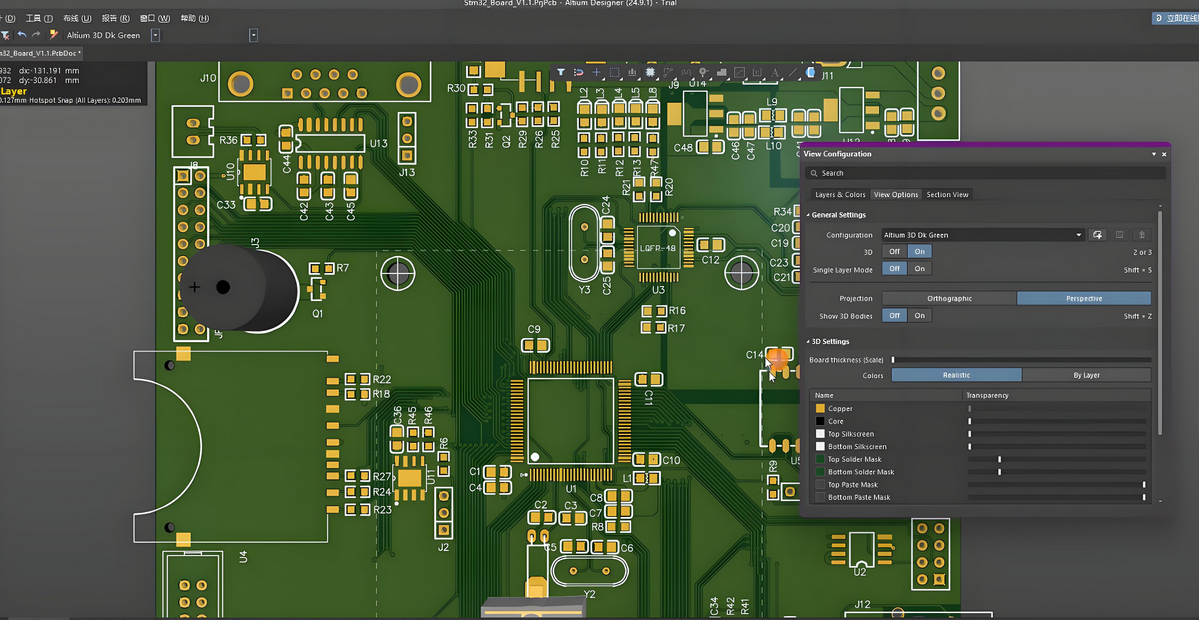Switch to the Section View tab
The height and width of the screenshot is (620, 1199).
tap(947, 195)
